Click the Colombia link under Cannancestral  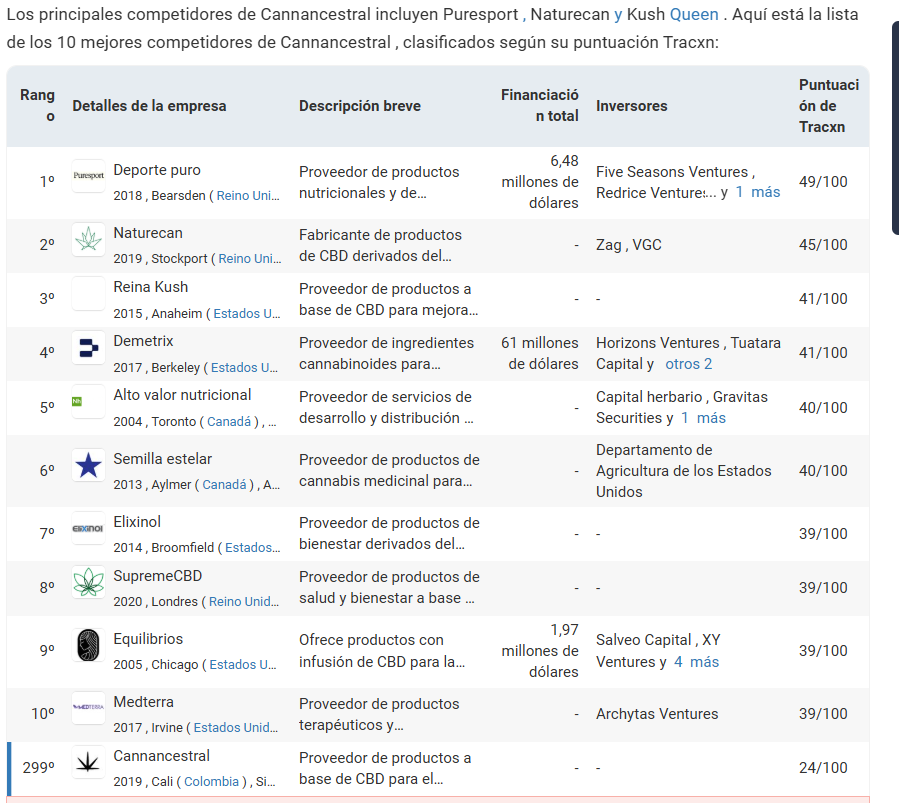coord(211,782)
